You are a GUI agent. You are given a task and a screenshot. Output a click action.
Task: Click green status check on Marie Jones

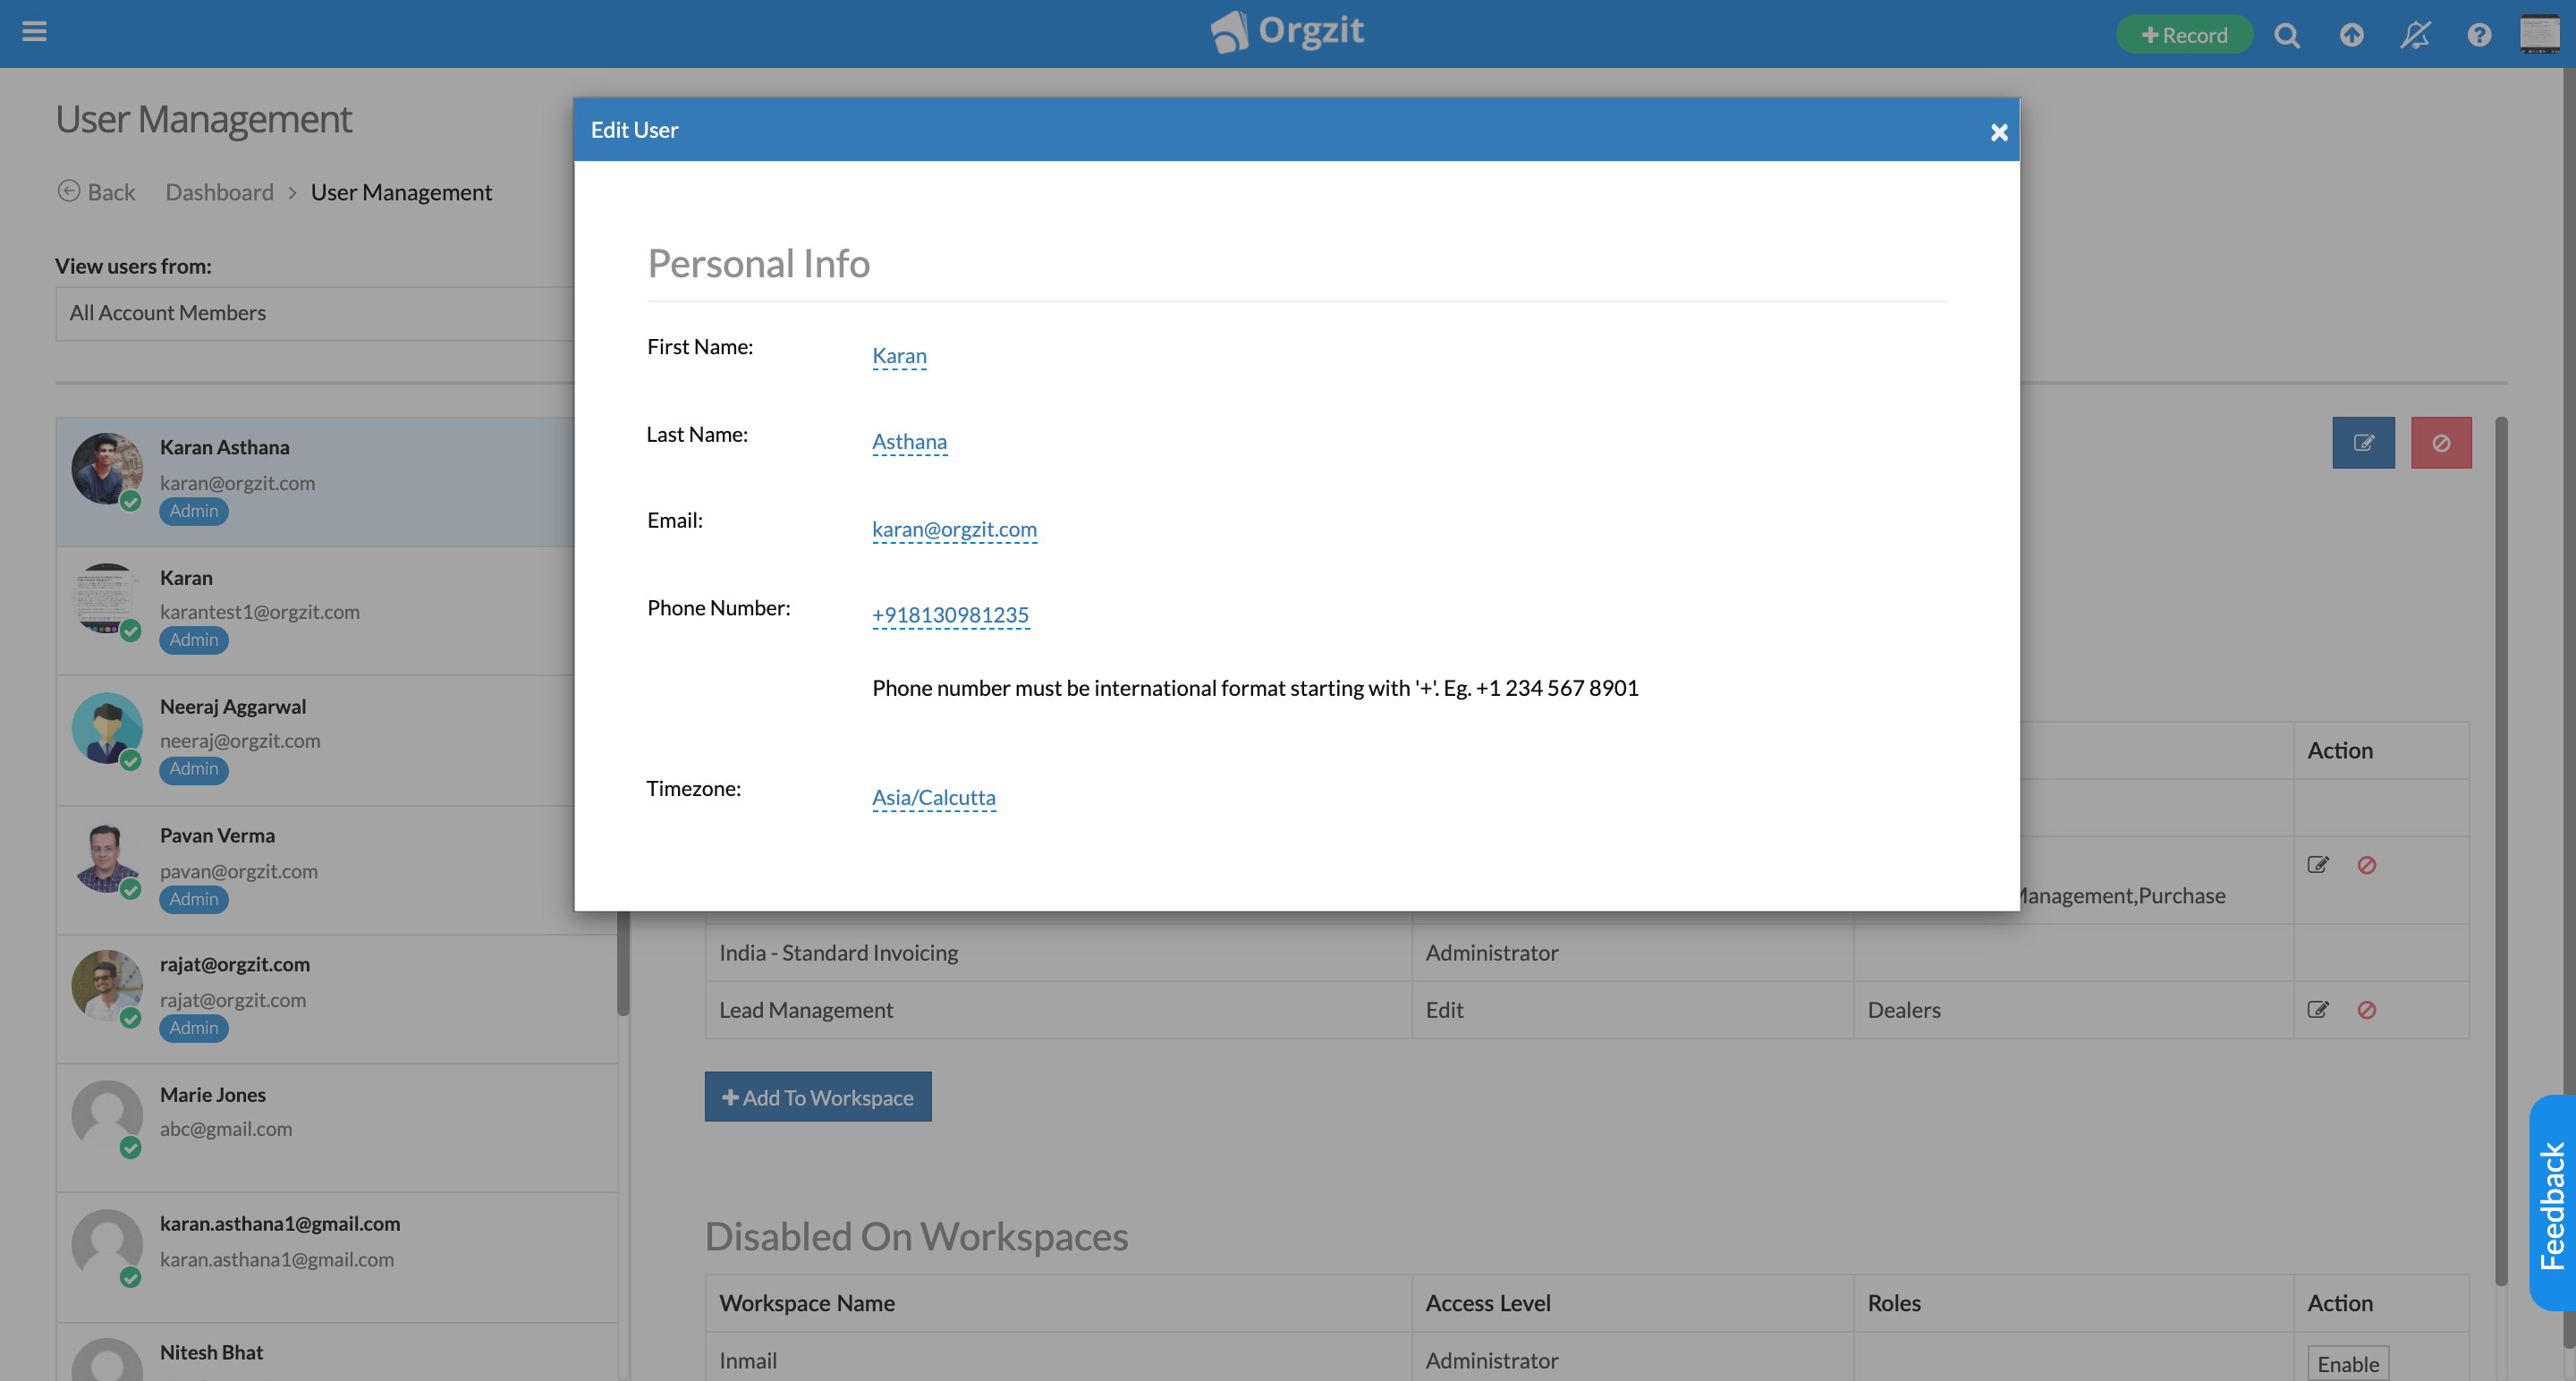coord(130,1148)
